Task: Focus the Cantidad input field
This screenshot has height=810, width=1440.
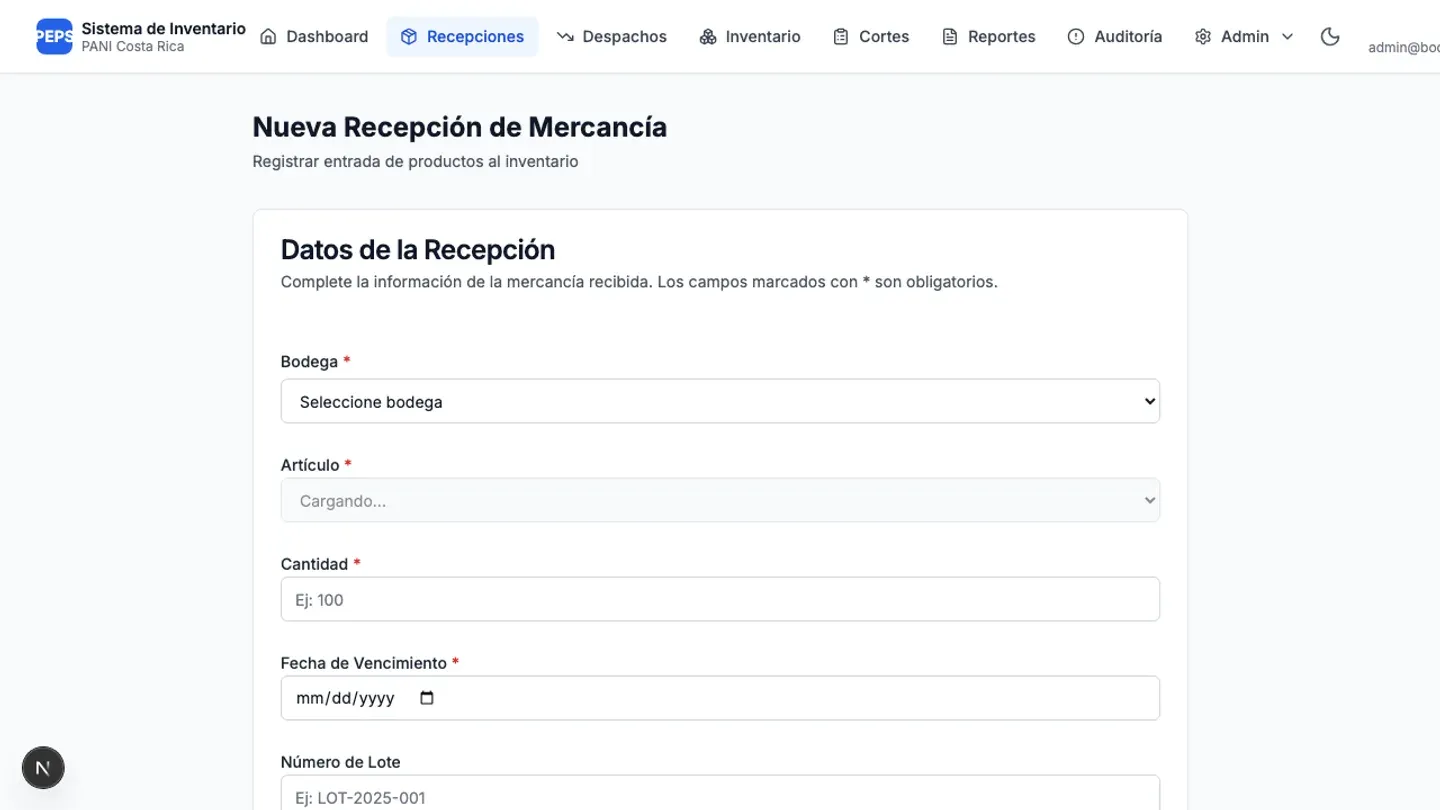Action: [720, 599]
